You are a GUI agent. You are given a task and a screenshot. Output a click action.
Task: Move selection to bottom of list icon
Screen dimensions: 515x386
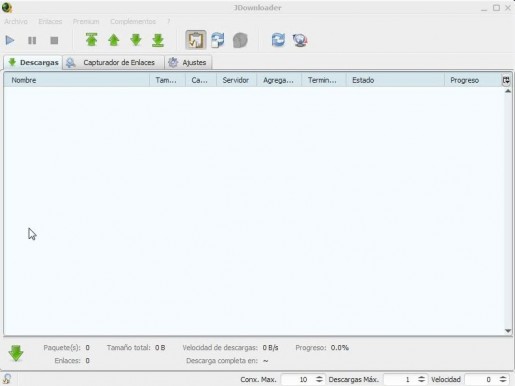click(x=158, y=40)
